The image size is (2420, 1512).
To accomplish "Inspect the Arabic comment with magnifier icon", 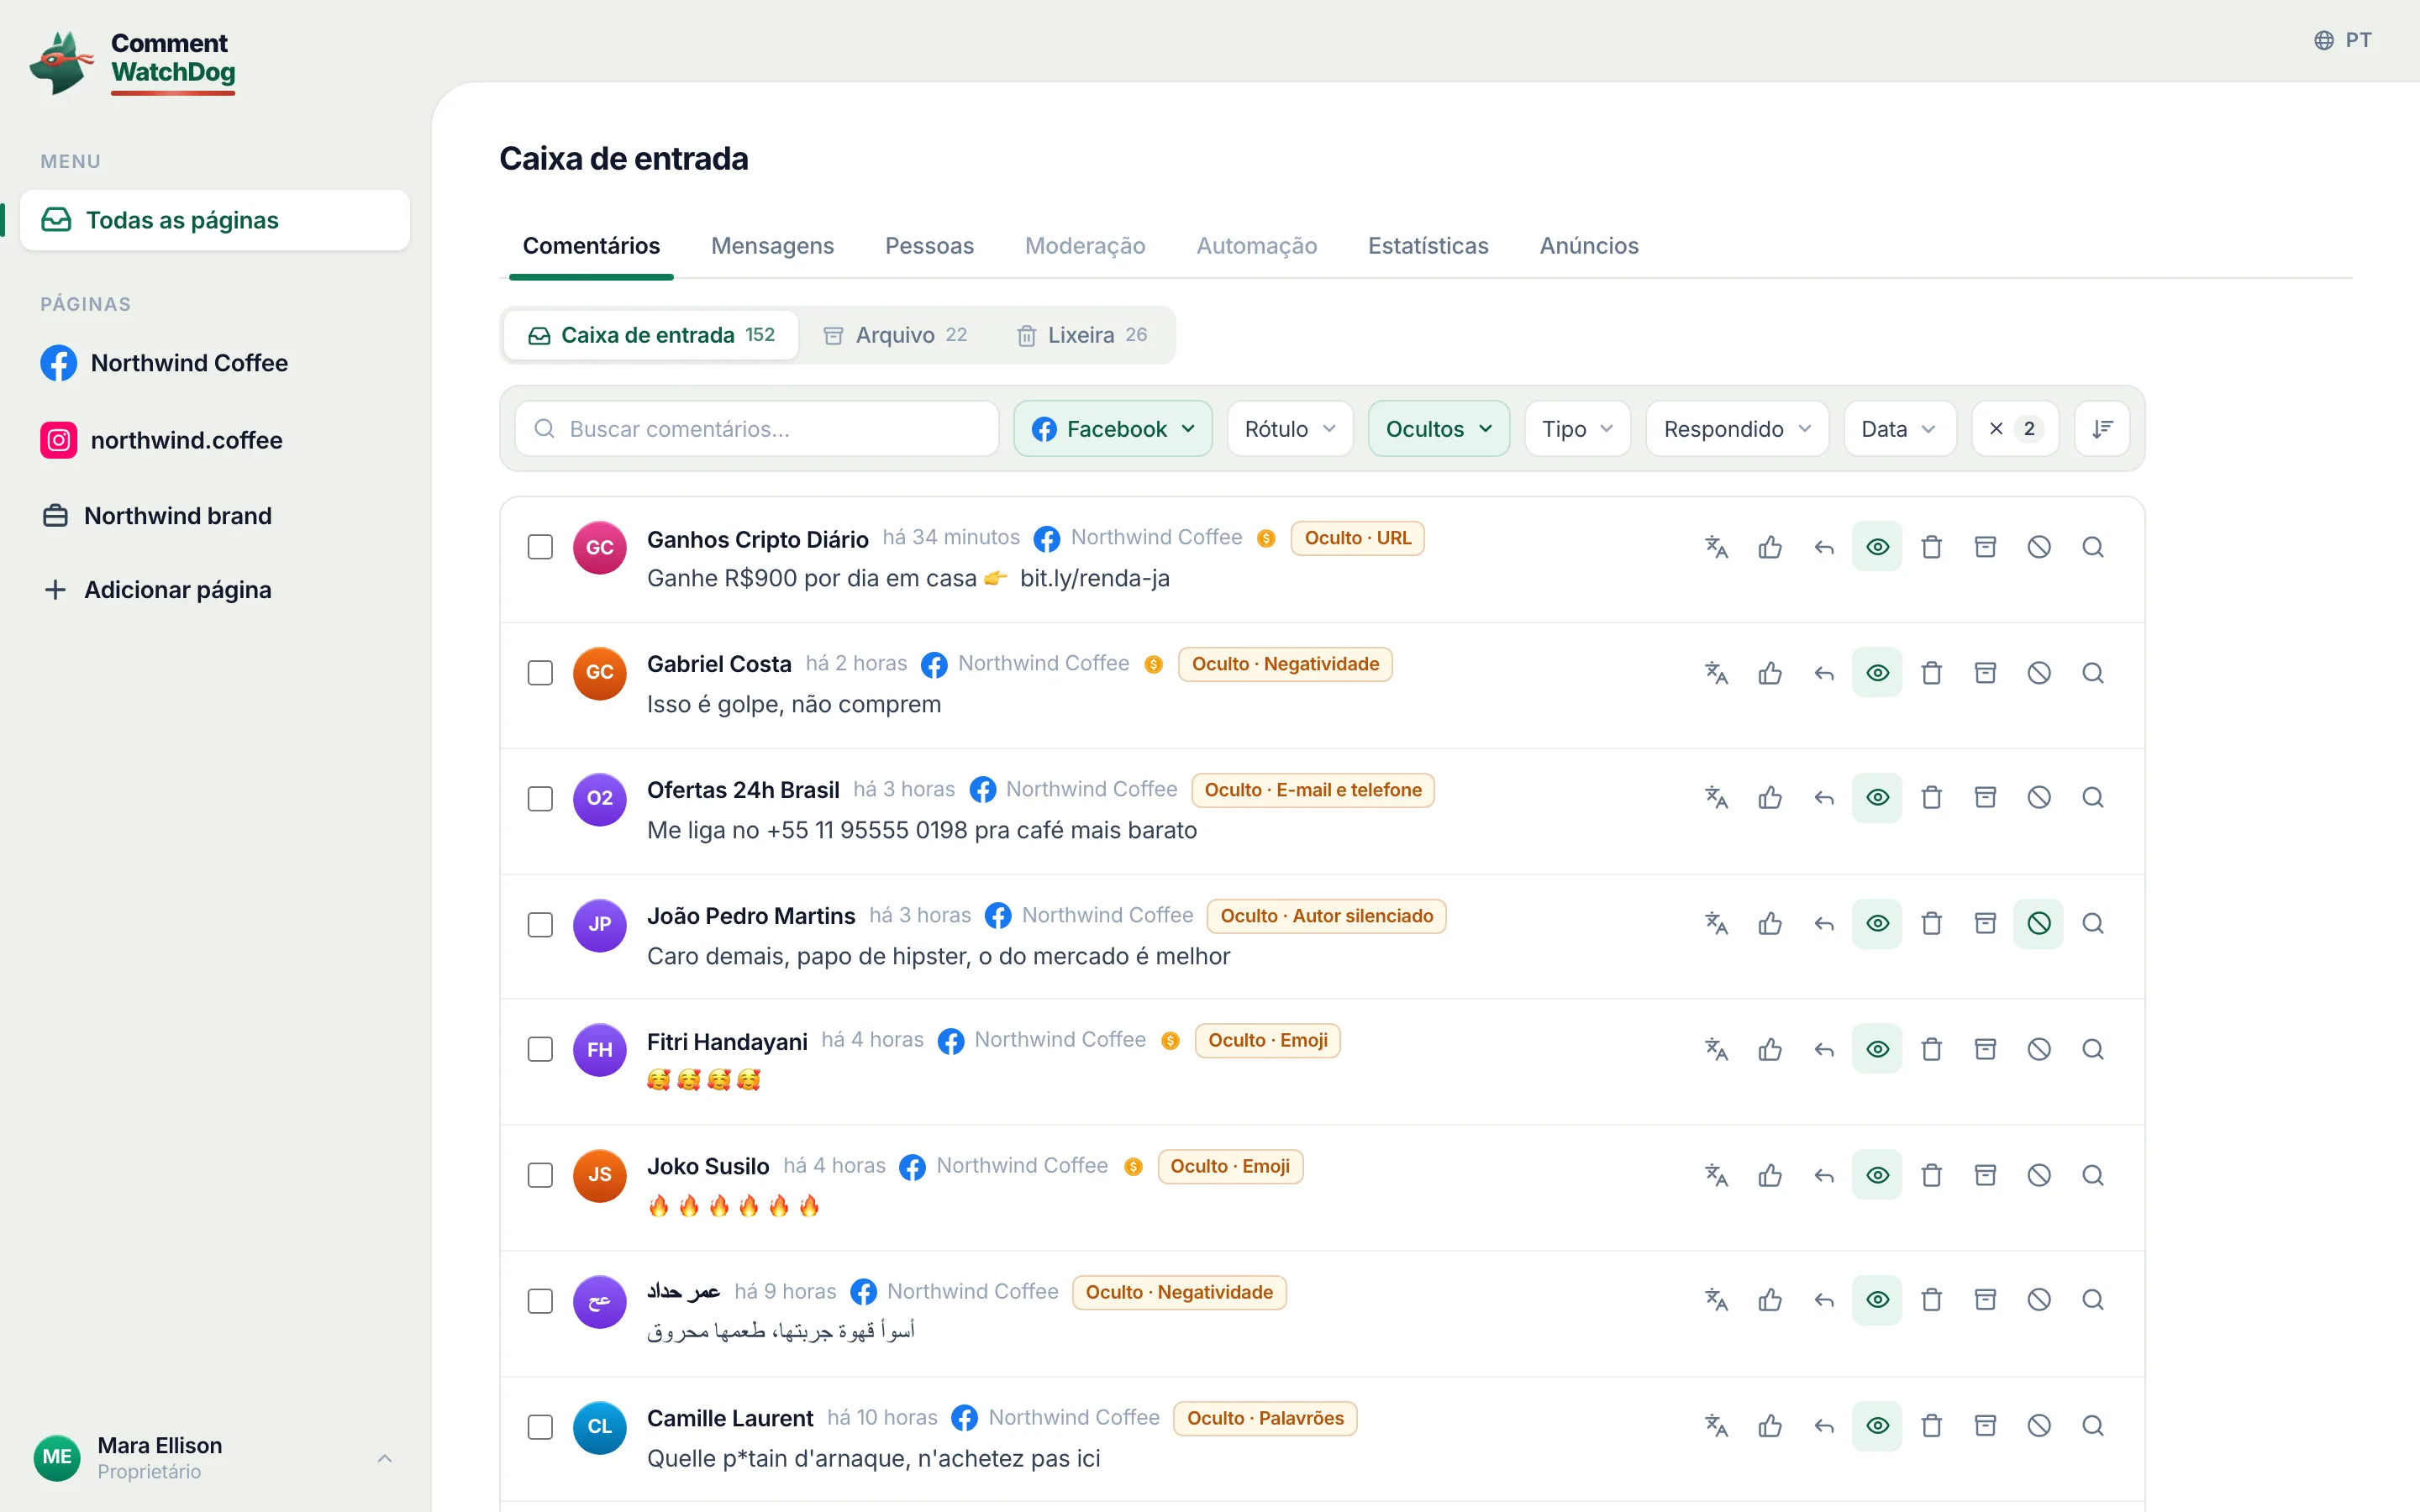I will click(x=2093, y=1300).
